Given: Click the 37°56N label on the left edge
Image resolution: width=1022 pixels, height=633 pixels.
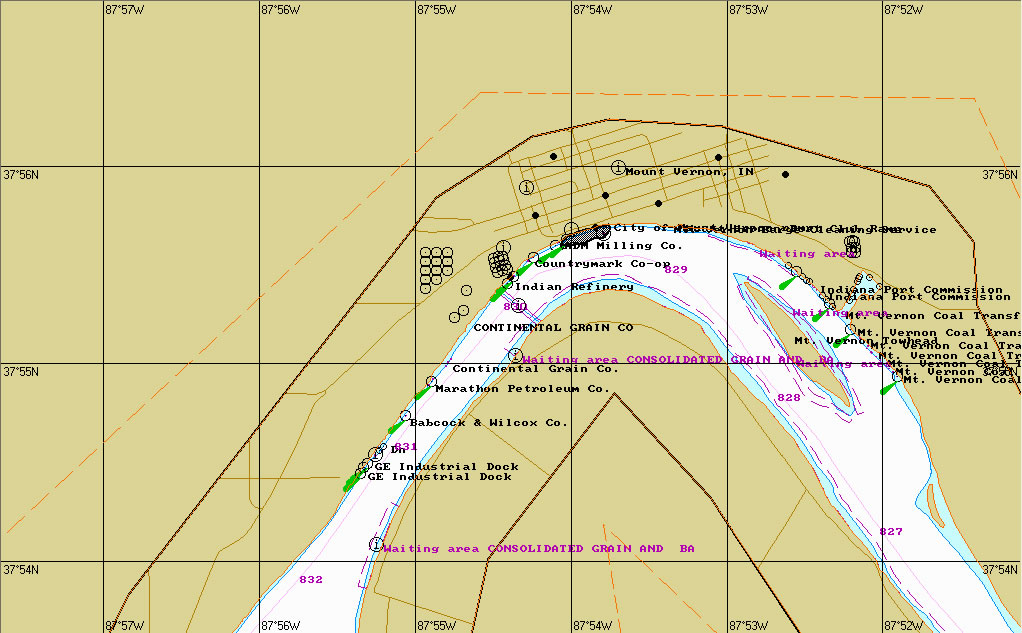Looking at the screenshot, I should pos(21,175).
